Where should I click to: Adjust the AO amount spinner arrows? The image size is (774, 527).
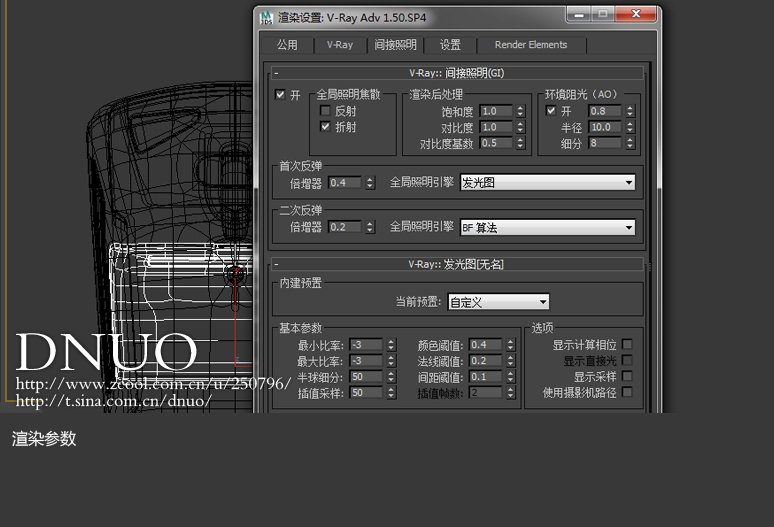tap(630, 112)
